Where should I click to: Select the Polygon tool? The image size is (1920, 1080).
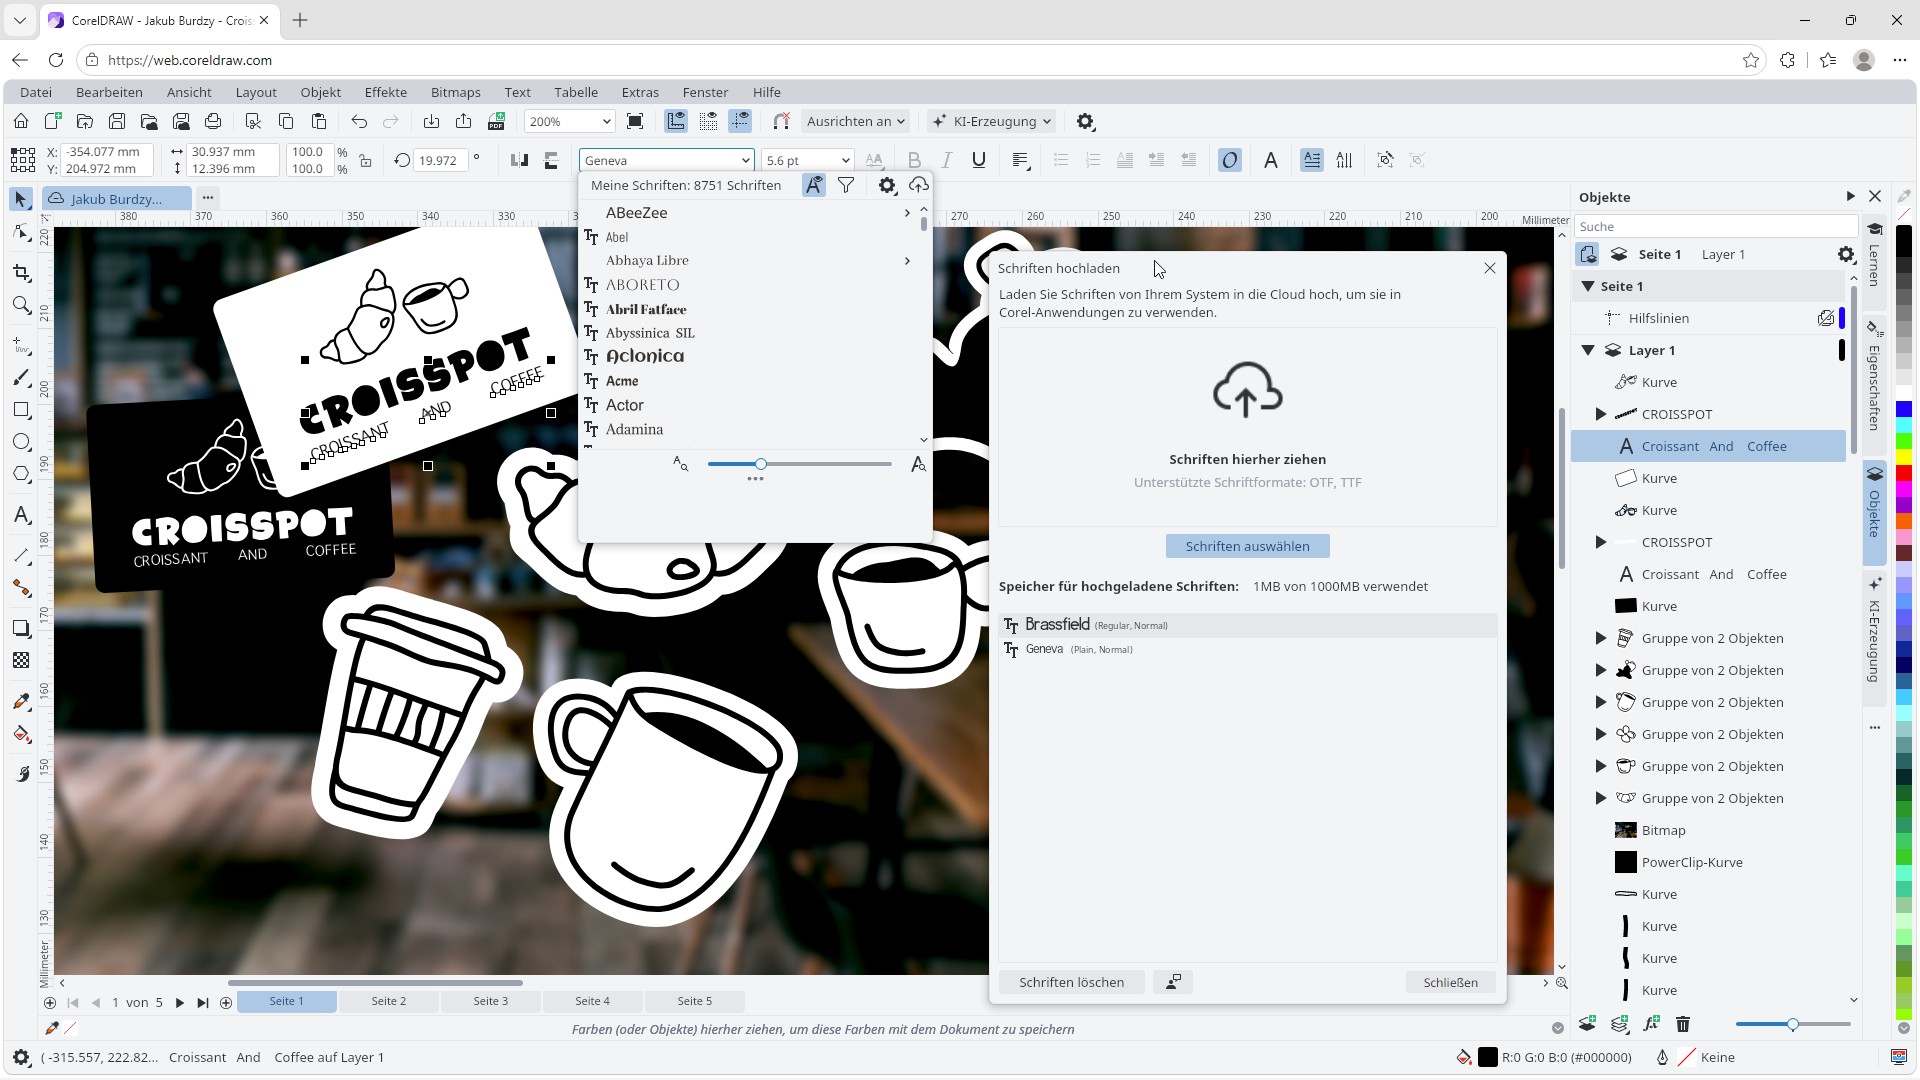pos(21,474)
